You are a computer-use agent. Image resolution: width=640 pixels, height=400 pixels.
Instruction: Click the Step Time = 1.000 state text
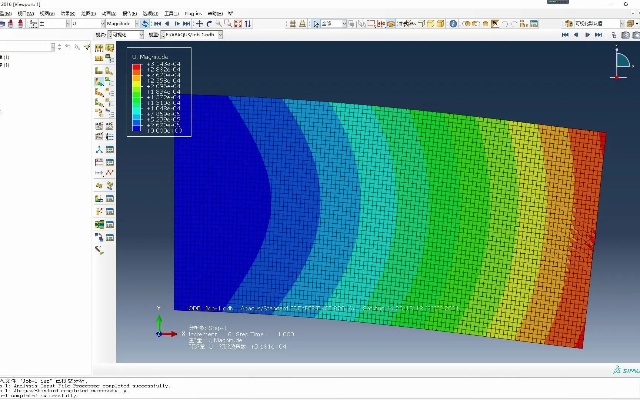[x=264, y=334]
